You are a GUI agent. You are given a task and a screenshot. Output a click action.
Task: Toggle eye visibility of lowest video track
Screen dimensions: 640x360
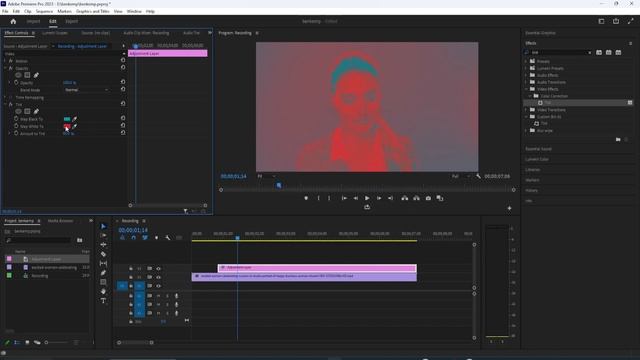pyautogui.click(x=158, y=286)
